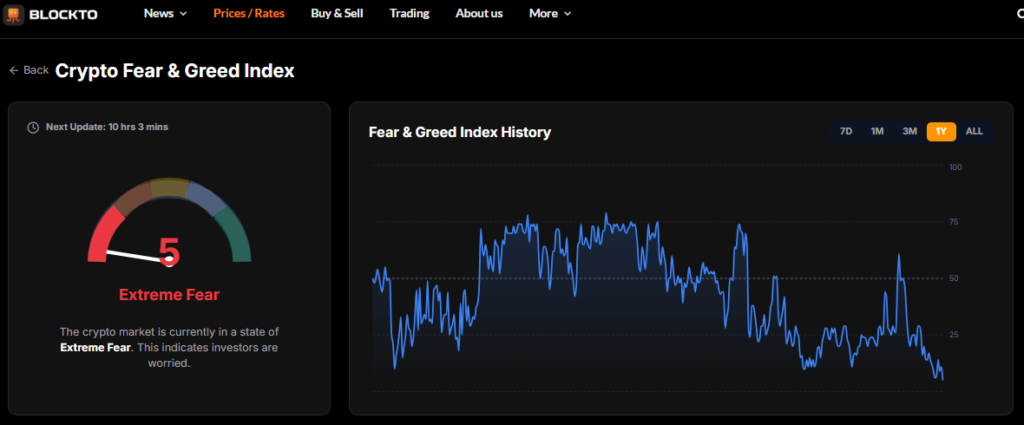The image size is (1024, 425).
Task: Go to the Buy & Sell page
Action: (x=335, y=14)
